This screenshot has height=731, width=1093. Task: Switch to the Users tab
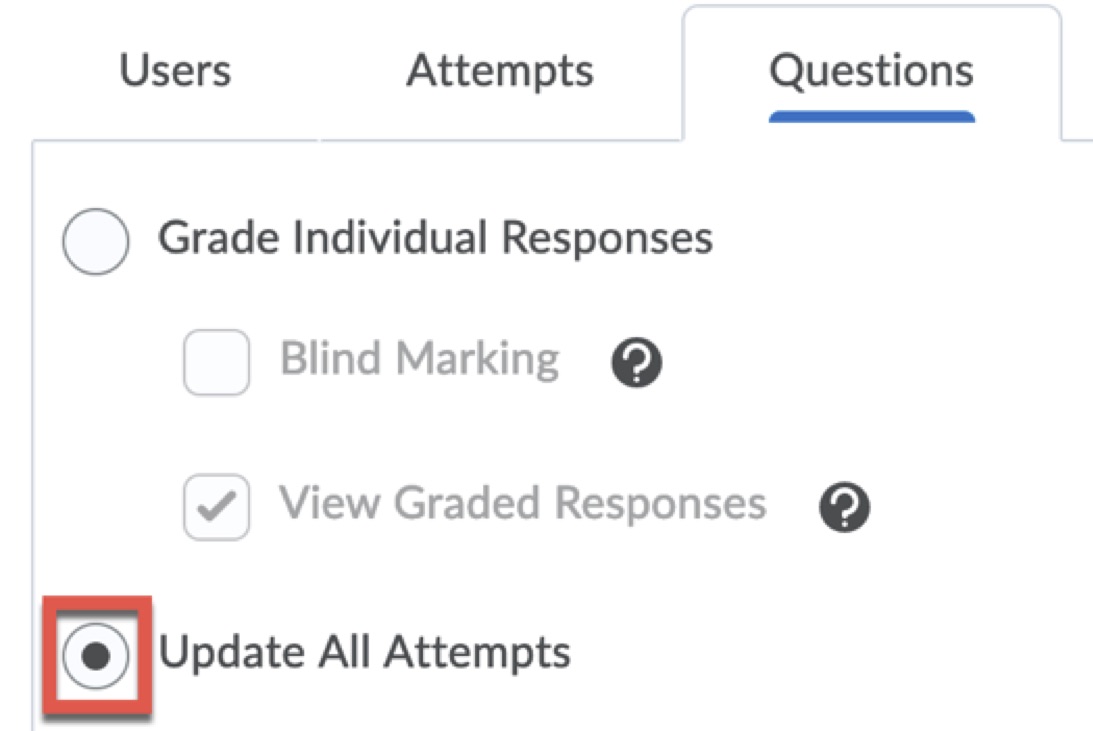click(x=175, y=71)
